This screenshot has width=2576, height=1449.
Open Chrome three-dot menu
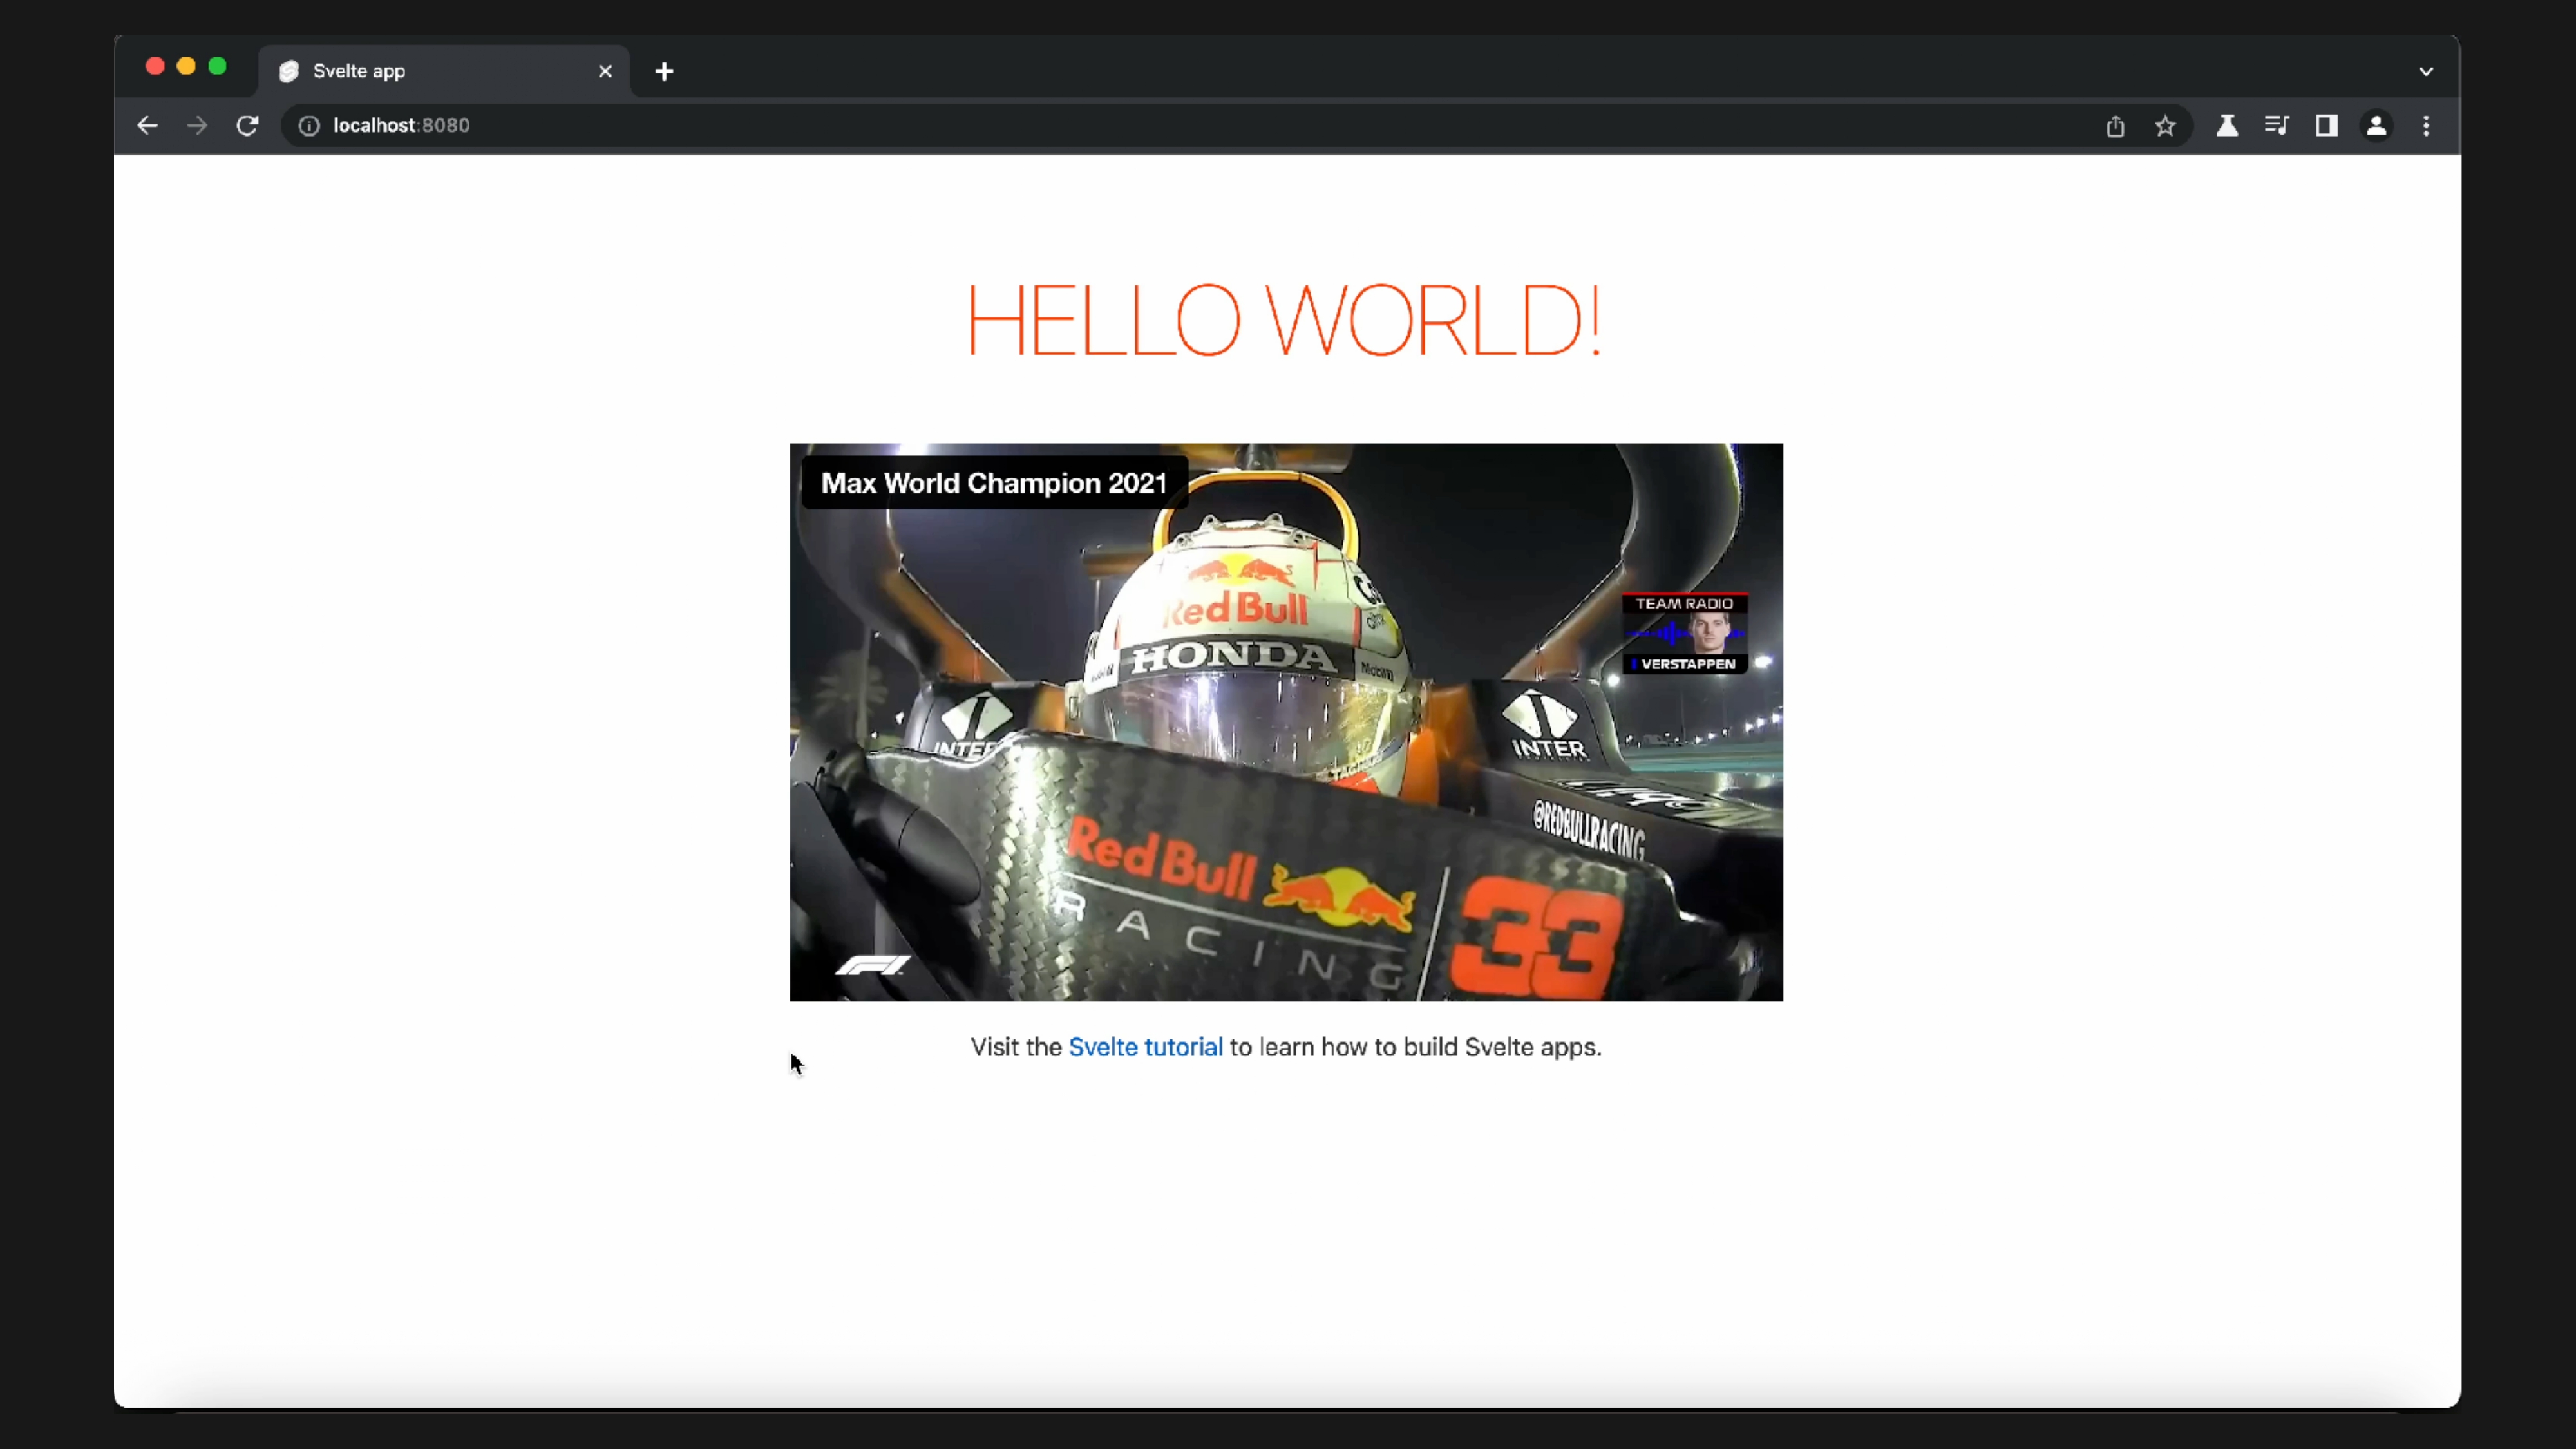(x=2426, y=126)
